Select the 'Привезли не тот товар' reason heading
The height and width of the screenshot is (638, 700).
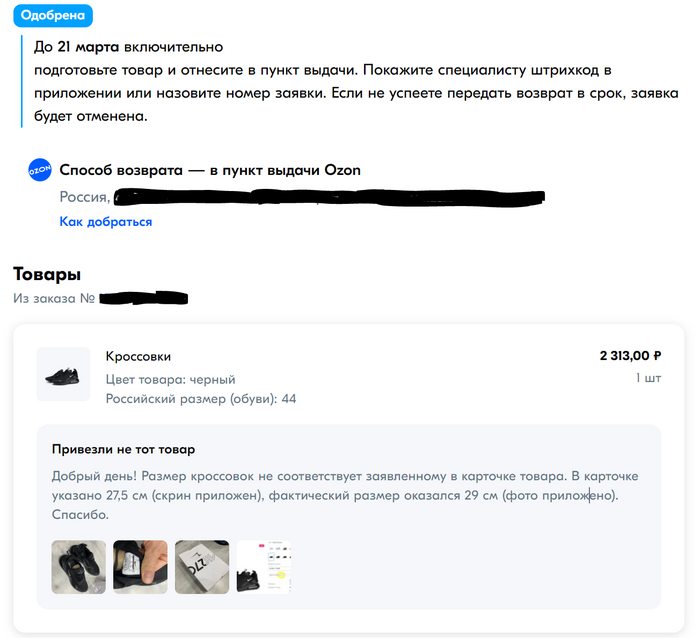pyautogui.click(x=123, y=449)
